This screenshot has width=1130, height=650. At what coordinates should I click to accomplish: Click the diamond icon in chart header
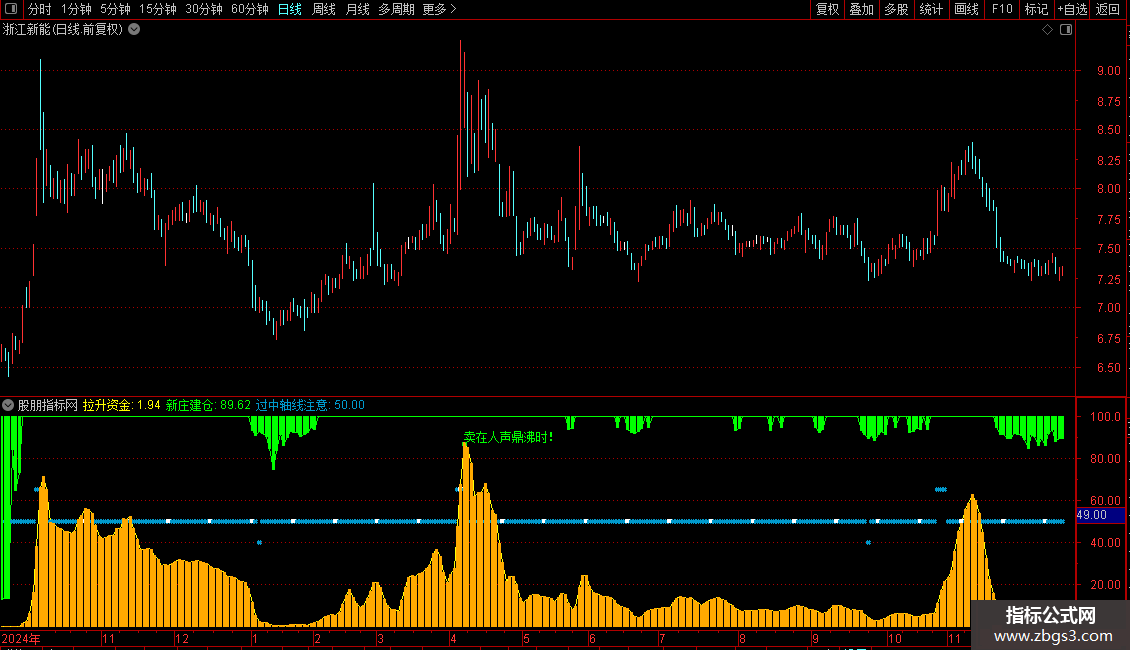coord(1047,30)
